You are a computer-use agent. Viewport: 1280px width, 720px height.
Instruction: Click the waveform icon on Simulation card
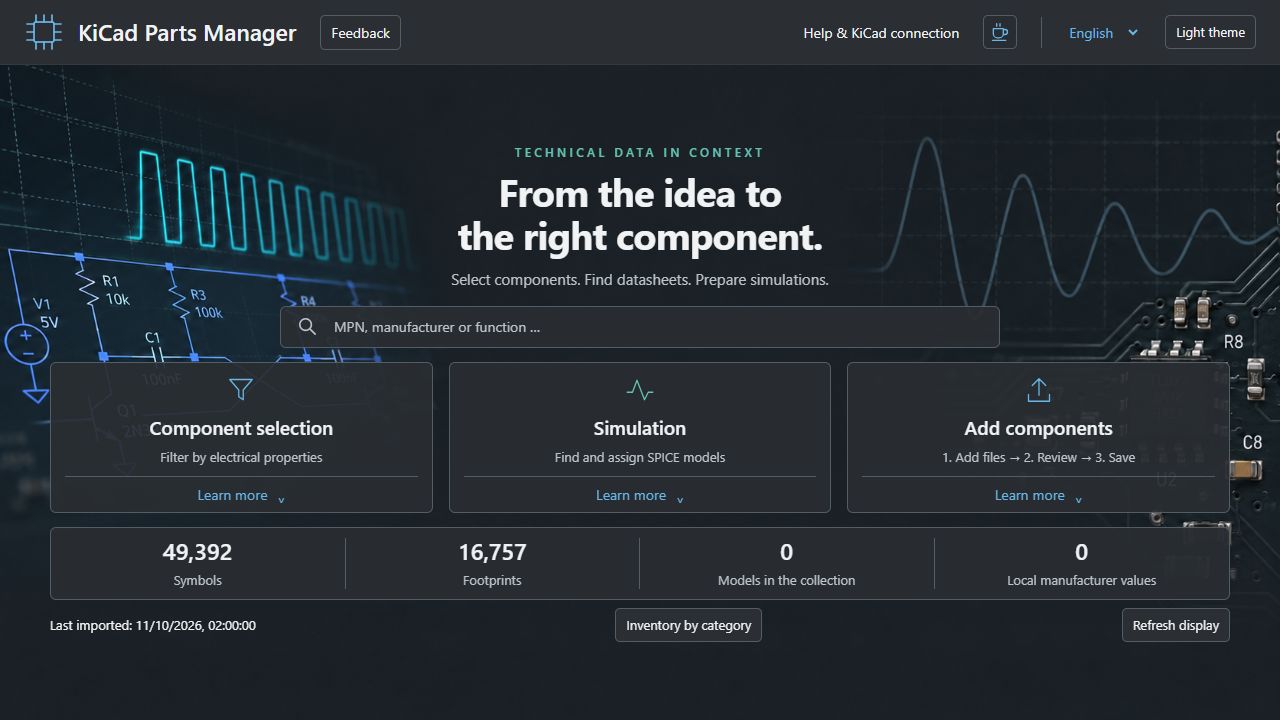pos(640,390)
